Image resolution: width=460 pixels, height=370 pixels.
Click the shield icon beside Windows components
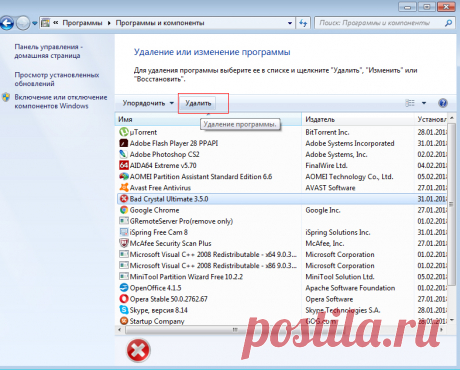point(6,97)
